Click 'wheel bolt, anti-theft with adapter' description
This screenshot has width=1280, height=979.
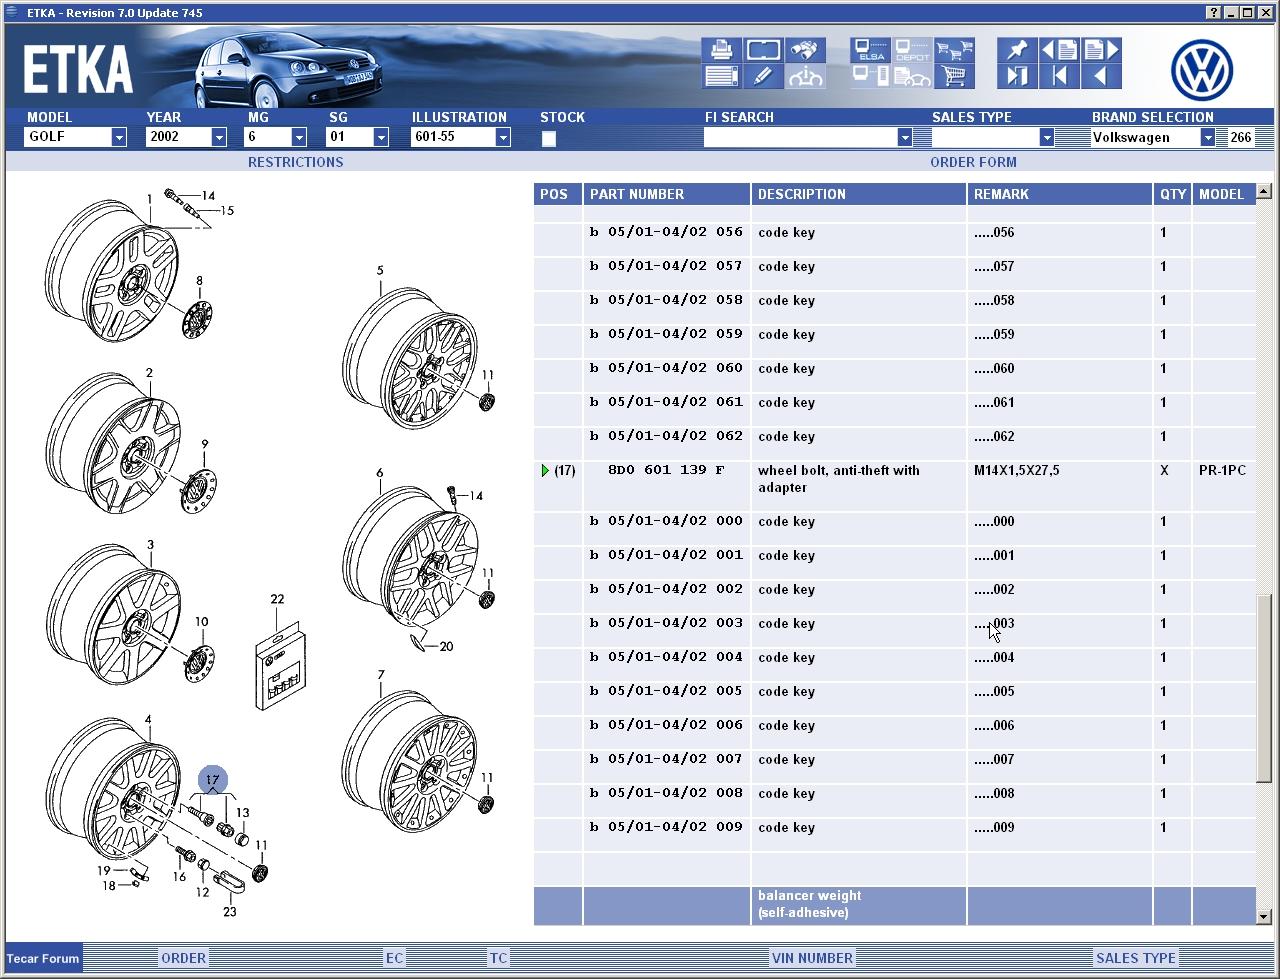click(x=839, y=479)
